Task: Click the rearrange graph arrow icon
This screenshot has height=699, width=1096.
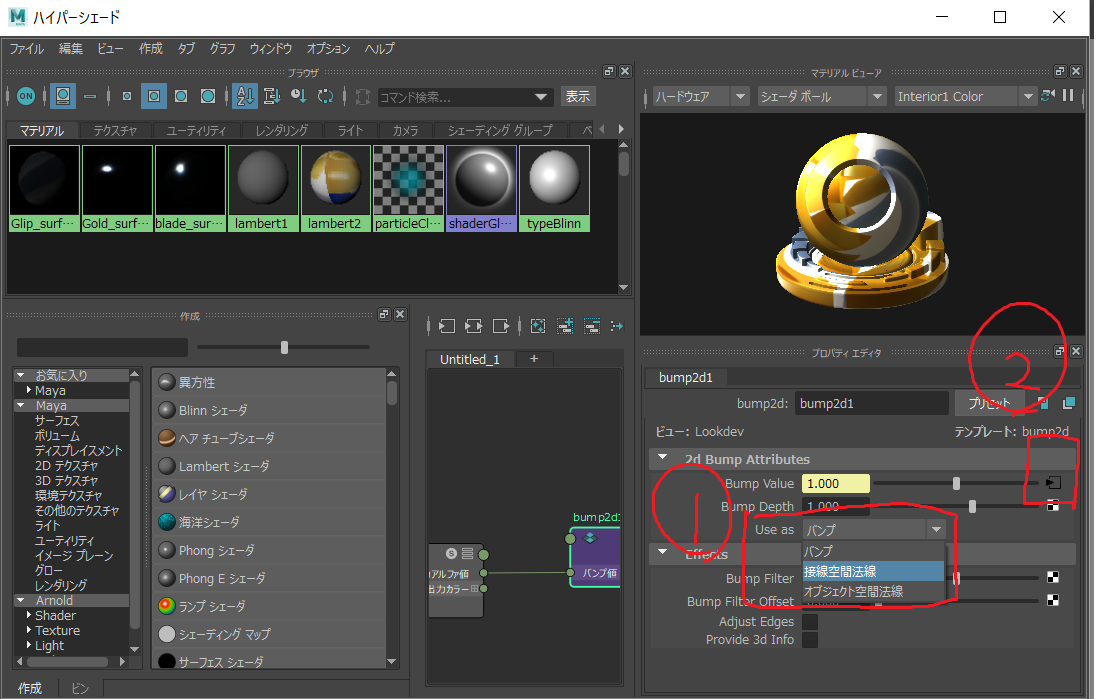Action: click(x=616, y=326)
